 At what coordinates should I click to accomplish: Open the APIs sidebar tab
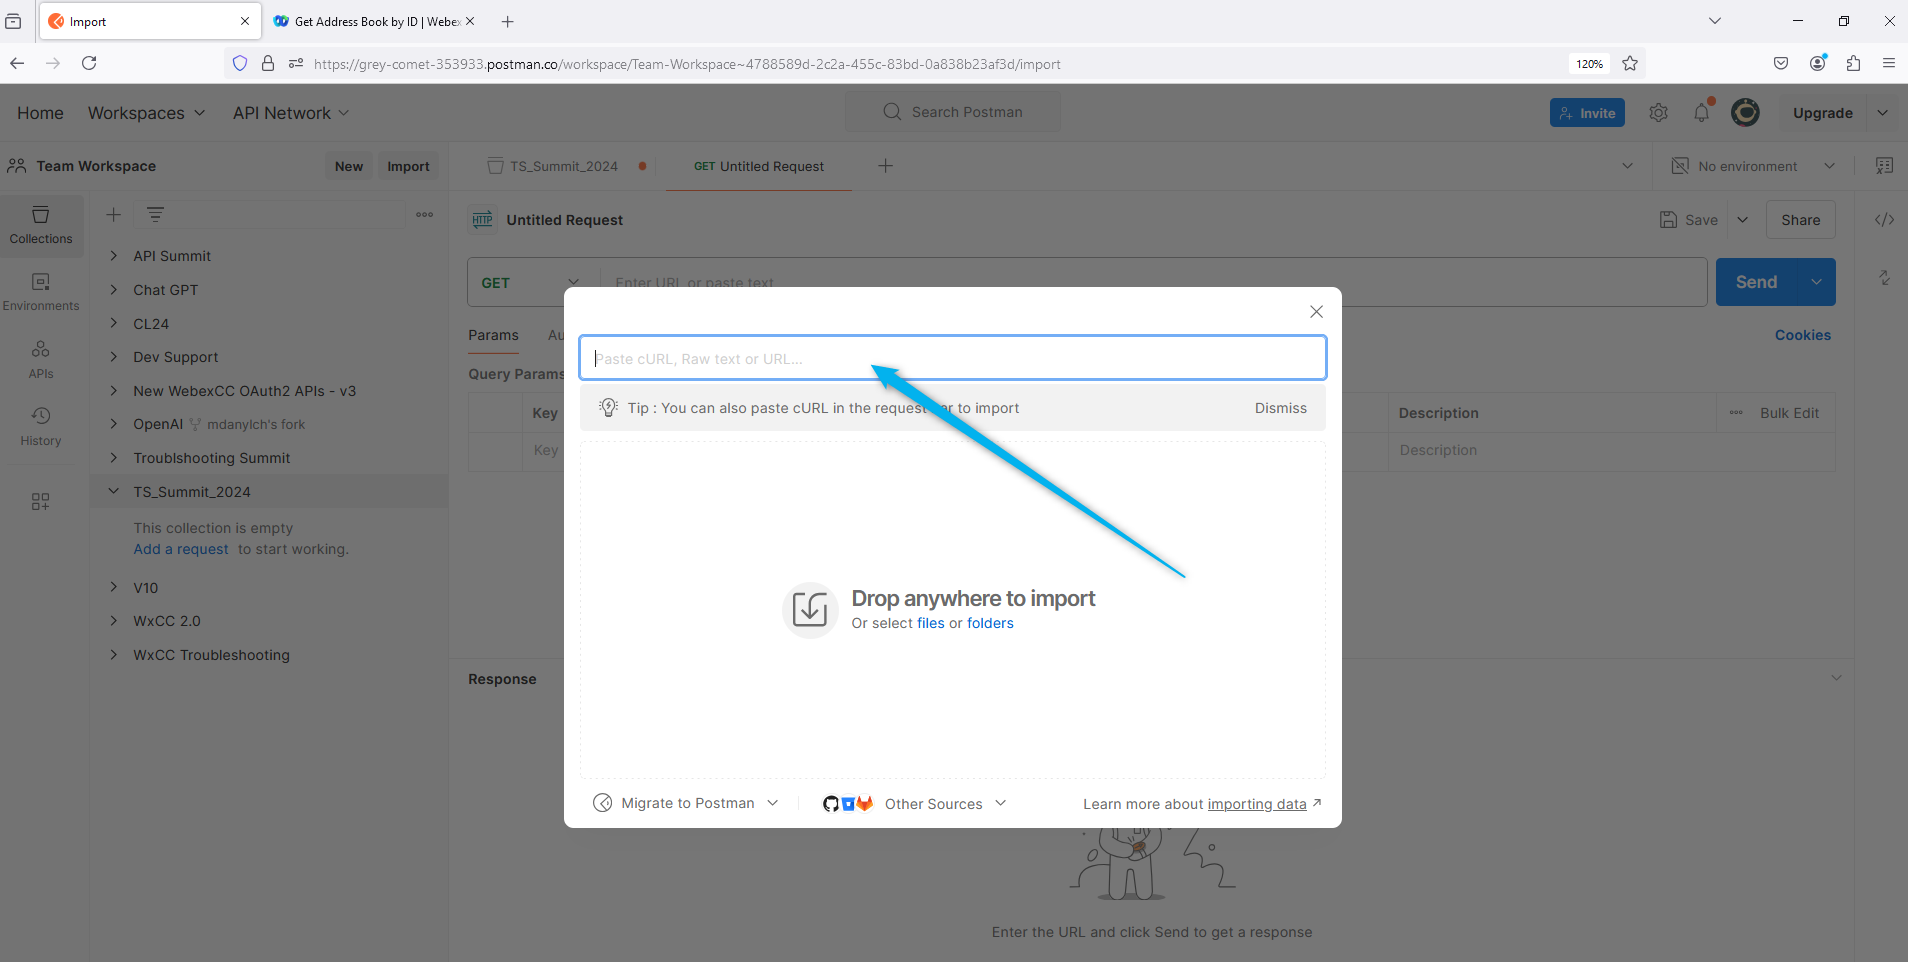[x=41, y=359]
